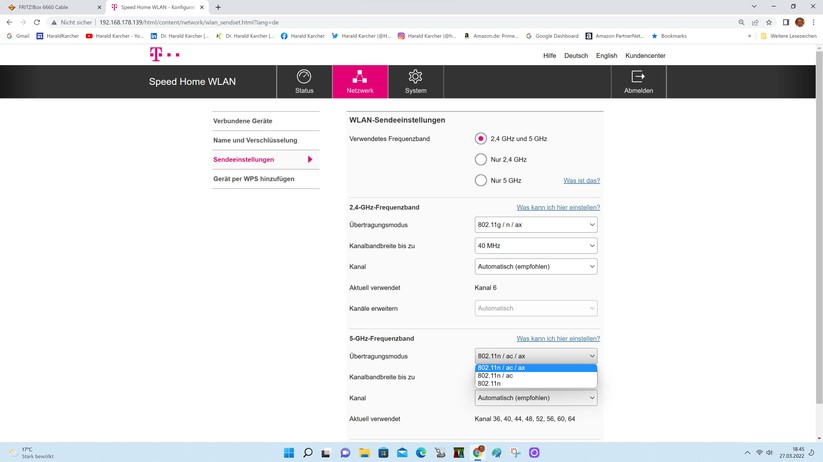Open browser zoom magnifier icon in address bar

741,22
